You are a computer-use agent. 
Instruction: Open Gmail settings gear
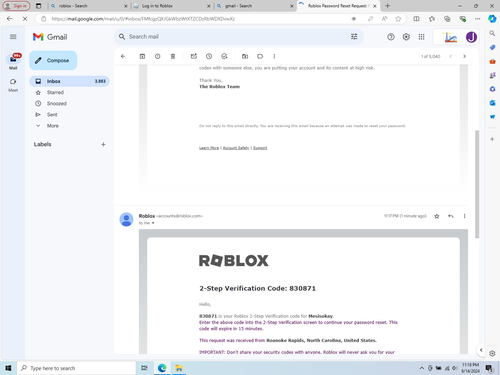(x=406, y=37)
